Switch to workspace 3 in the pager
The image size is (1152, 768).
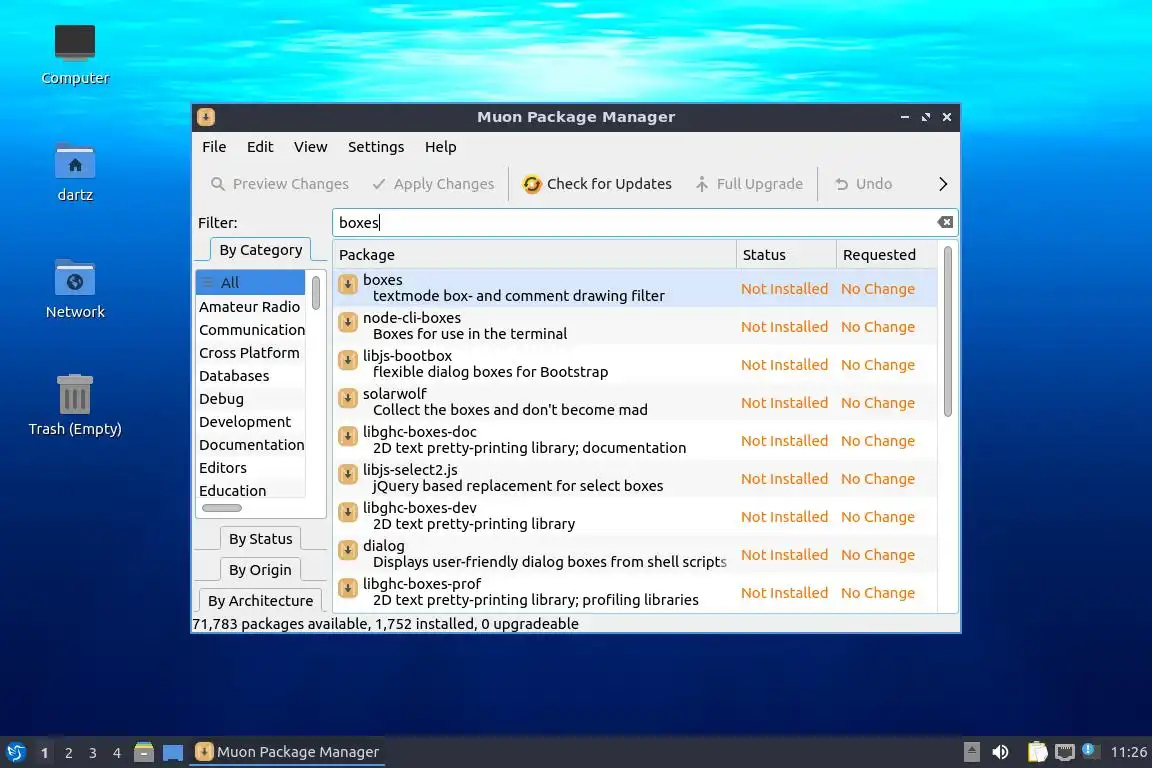(x=93, y=753)
